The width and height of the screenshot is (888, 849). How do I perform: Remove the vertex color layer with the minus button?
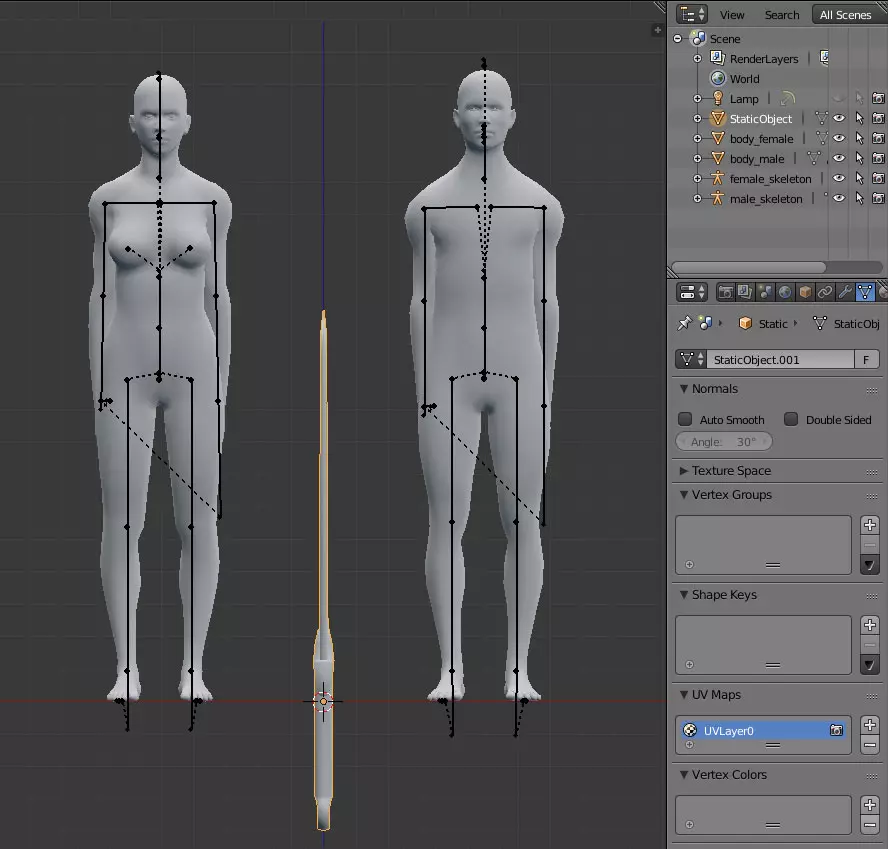coord(869,825)
